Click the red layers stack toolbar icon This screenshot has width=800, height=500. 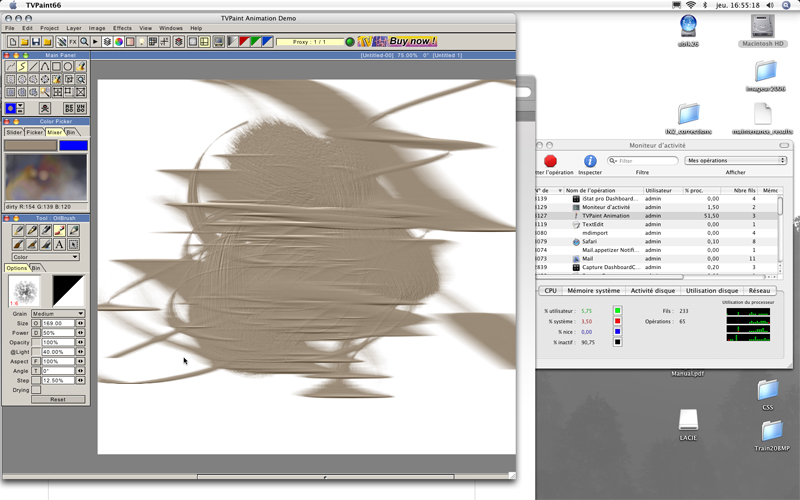pos(179,42)
